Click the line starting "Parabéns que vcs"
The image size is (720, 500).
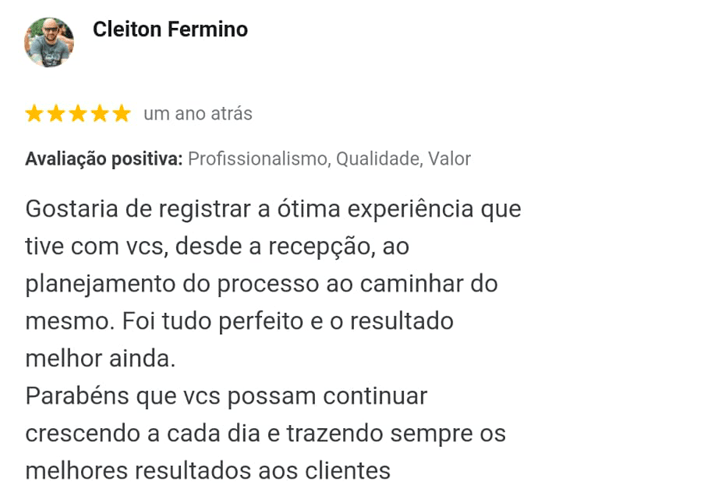[x=226, y=396]
